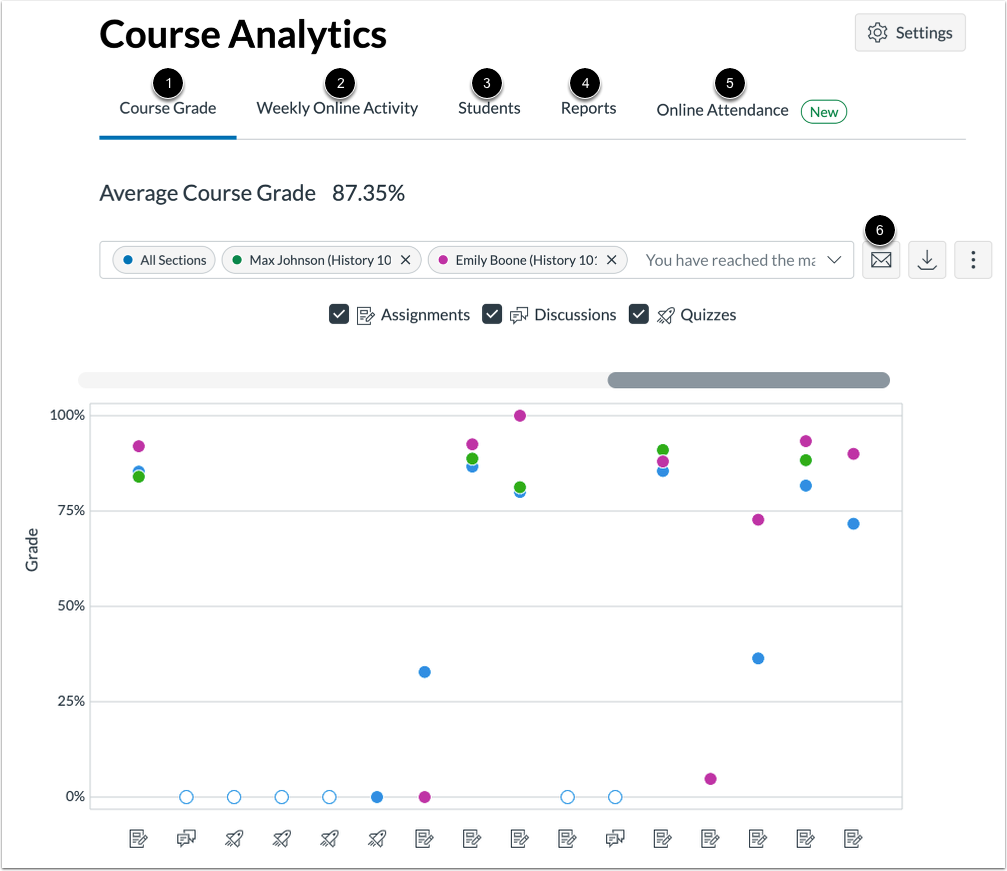Open the student filter dropdown arrow
1007x871 pixels.
(x=835, y=259)
